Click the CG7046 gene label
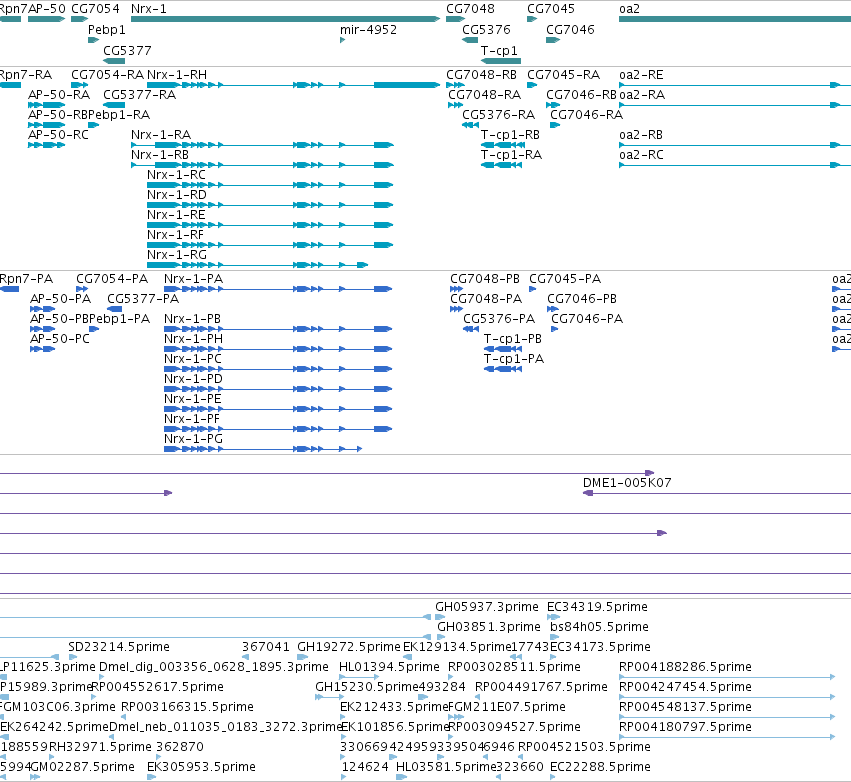 click(x=570, y=29)
